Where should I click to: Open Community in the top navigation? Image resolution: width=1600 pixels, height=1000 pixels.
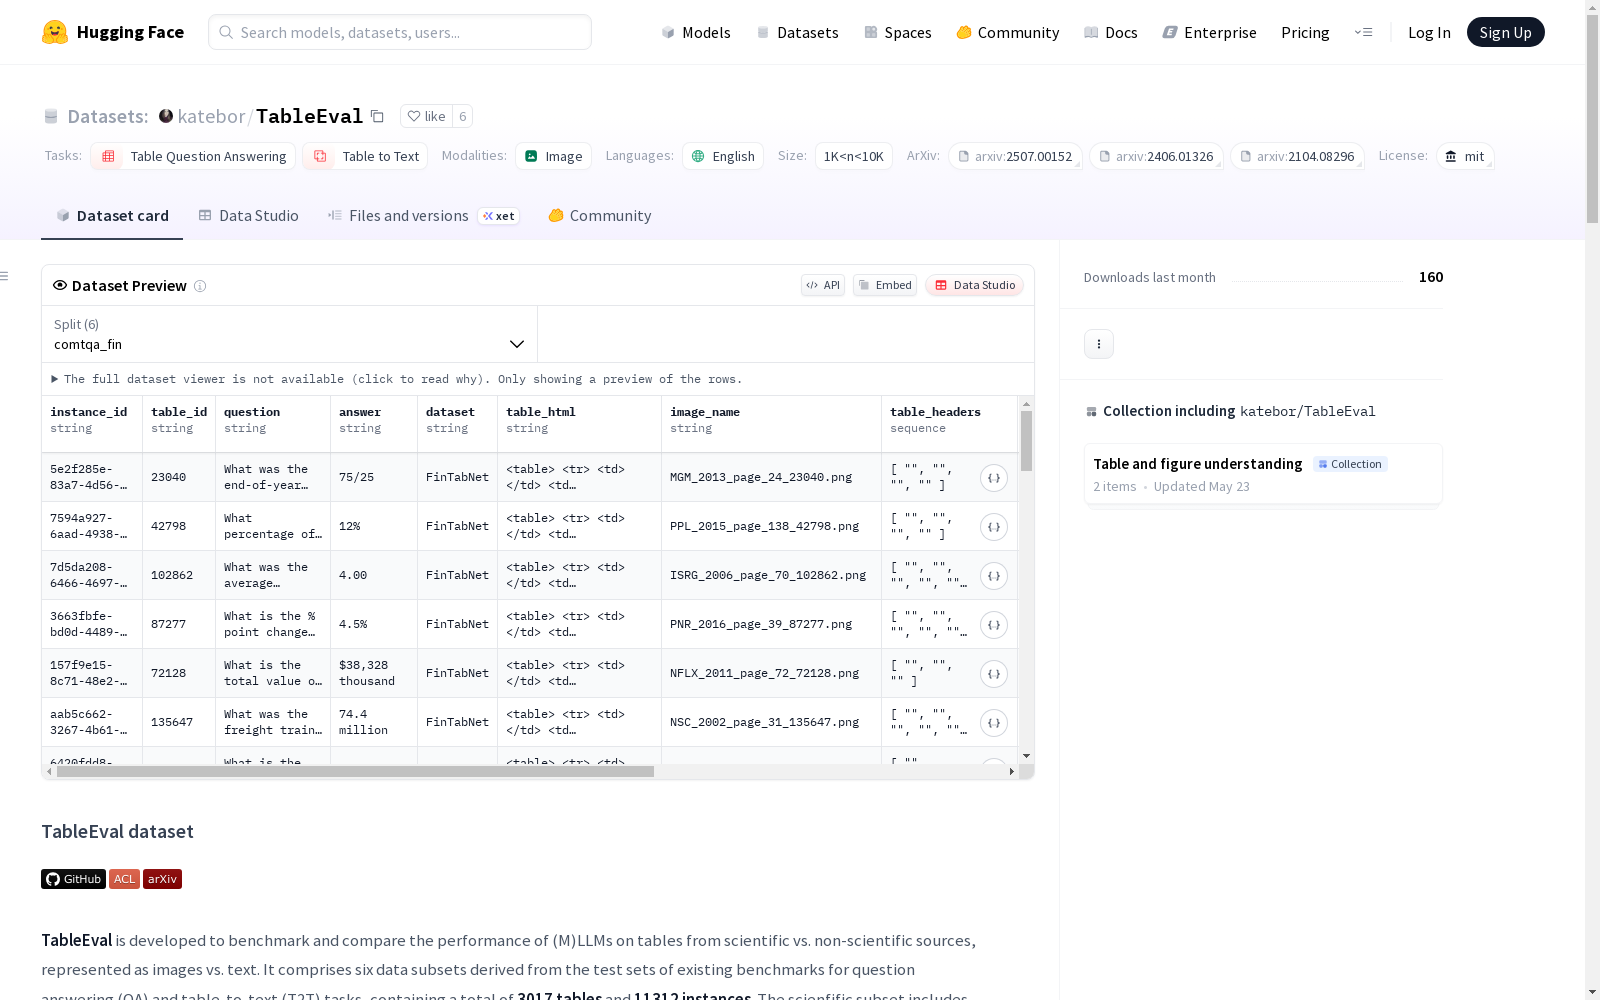tap(1008, 32)
